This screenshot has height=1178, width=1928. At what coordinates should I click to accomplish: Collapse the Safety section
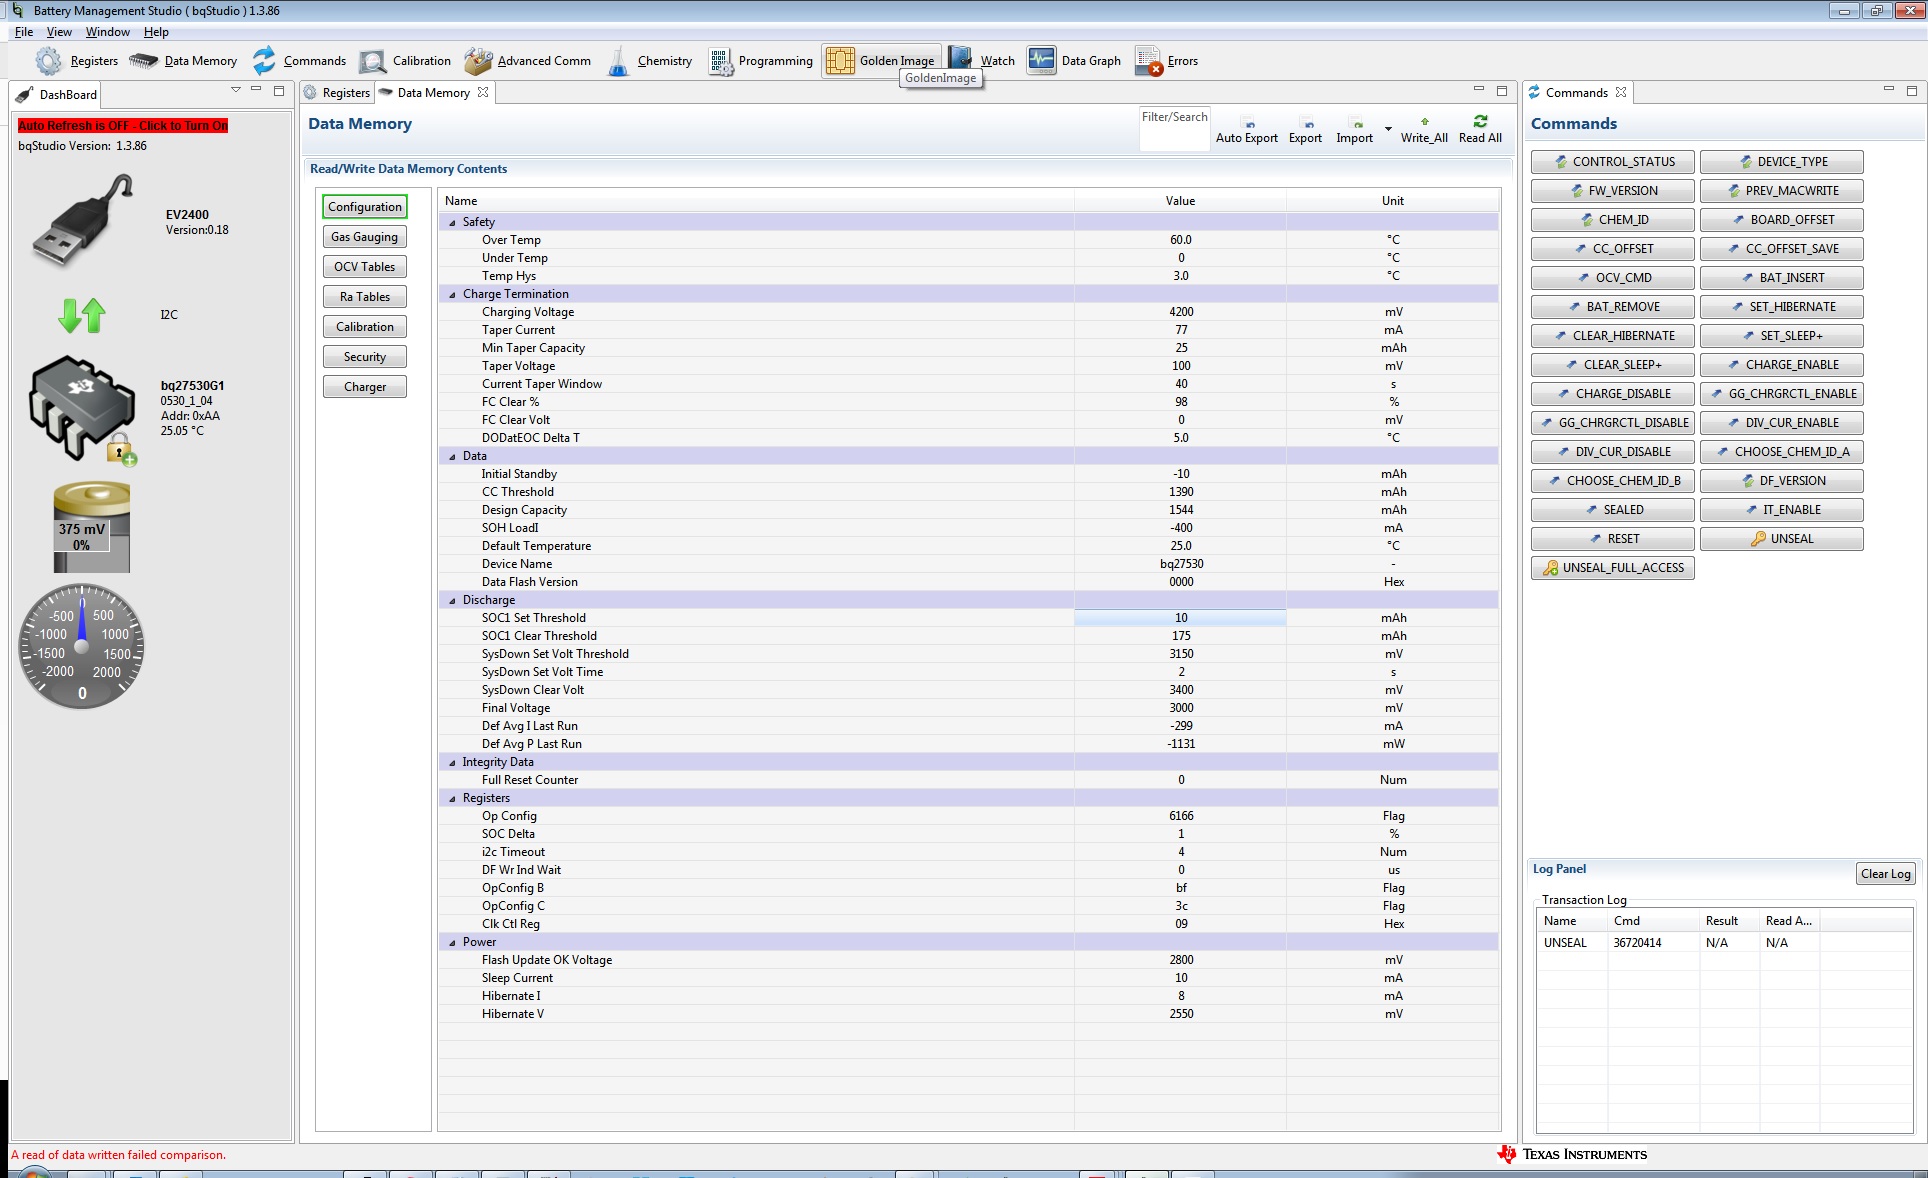tap(452, 223)
